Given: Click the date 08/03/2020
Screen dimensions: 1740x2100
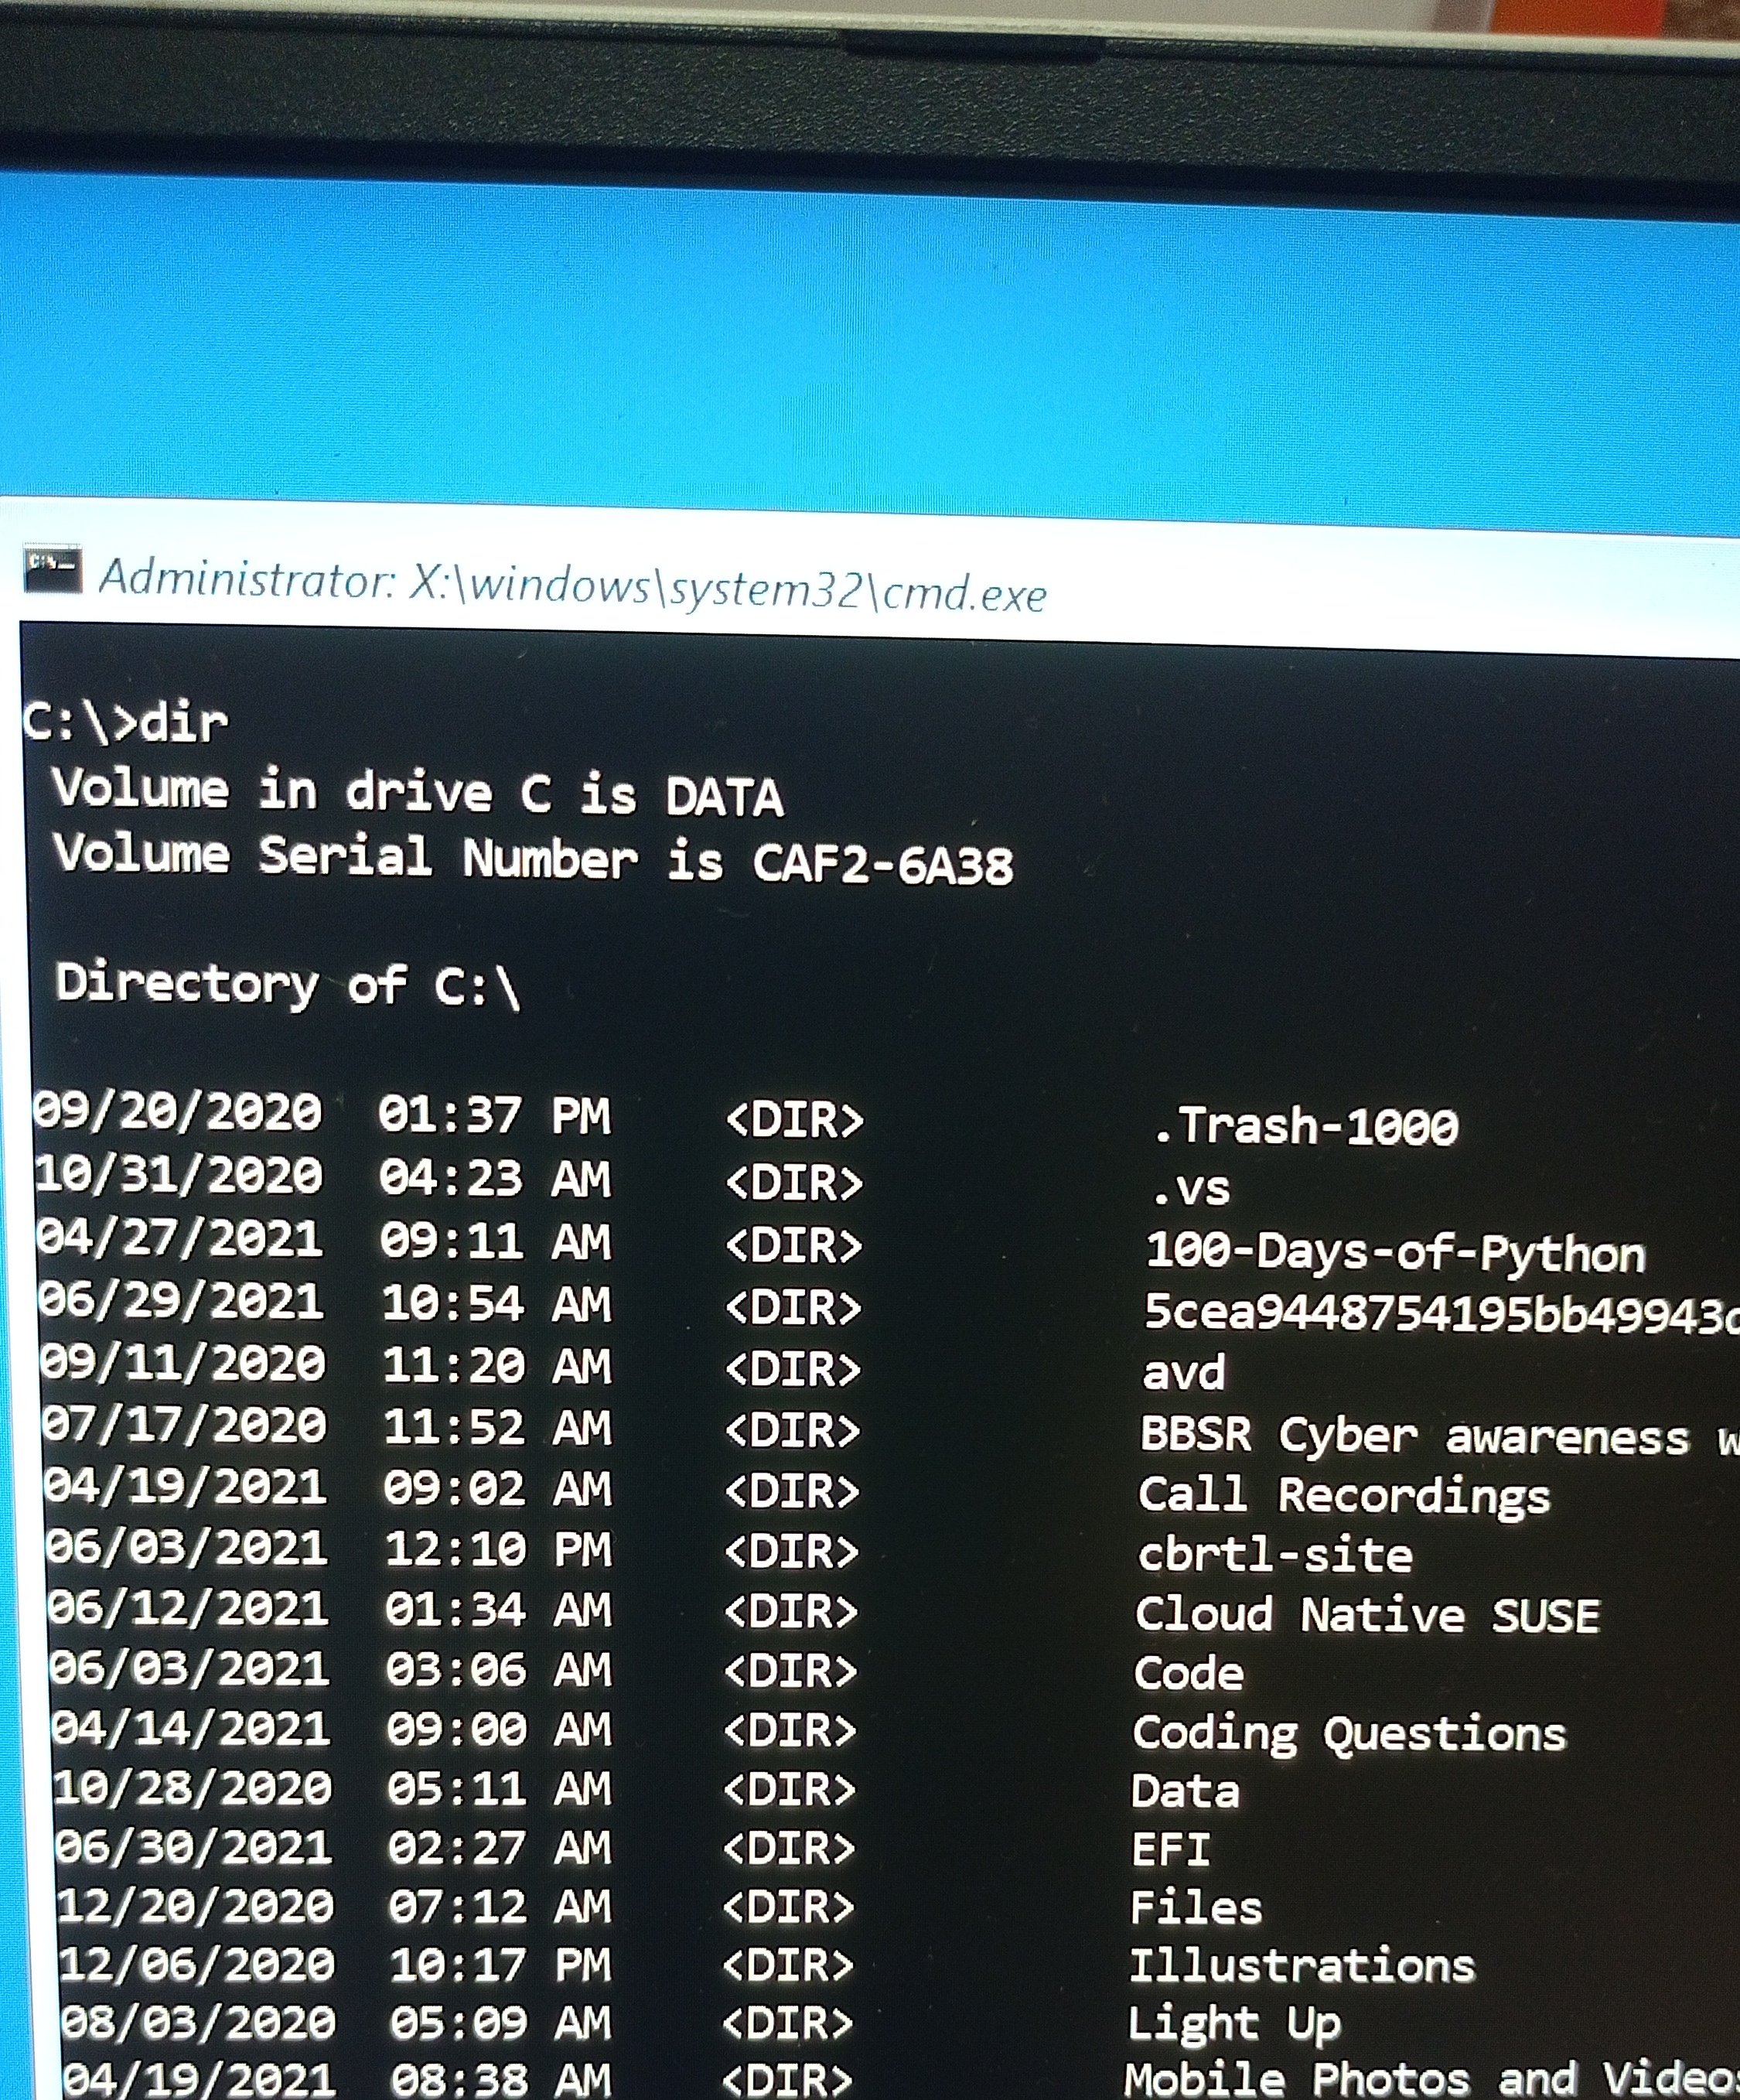Looking at the screenshot, I should tap(199, 2024).
